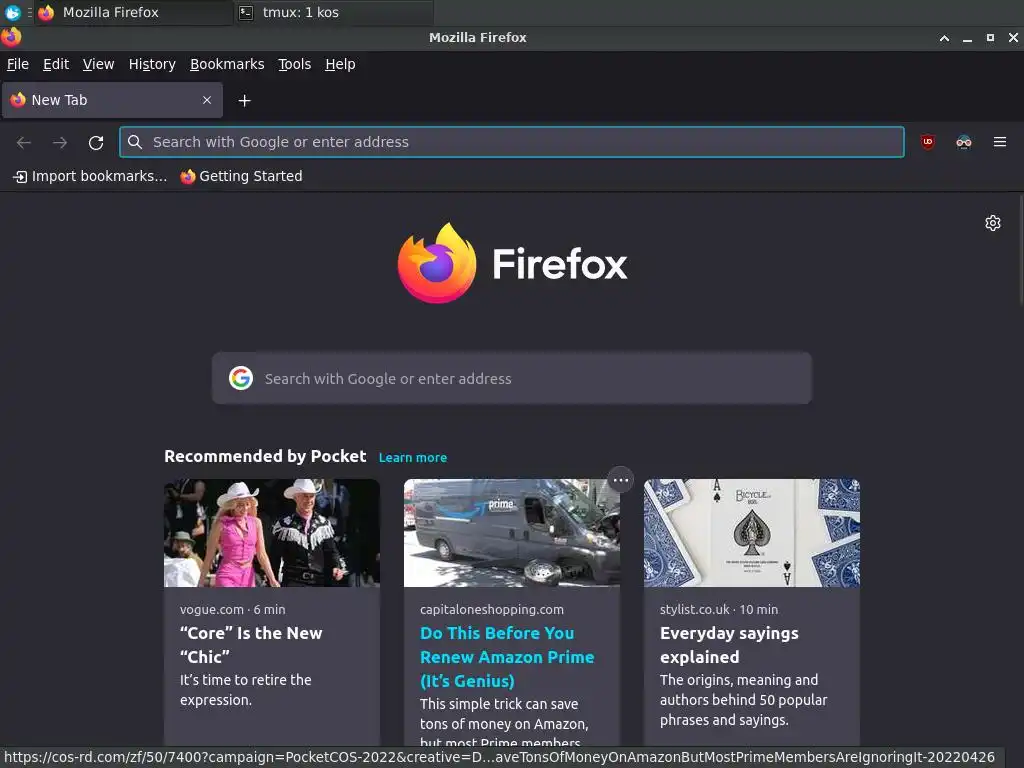Reload the current page

(x=96, y=142)
